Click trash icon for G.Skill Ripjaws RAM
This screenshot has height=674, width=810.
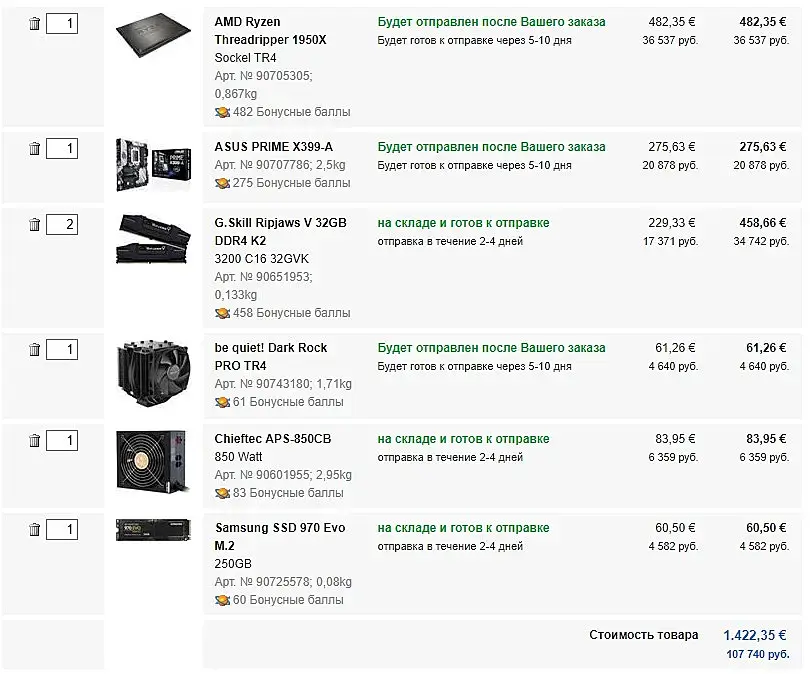click(34, 225)
